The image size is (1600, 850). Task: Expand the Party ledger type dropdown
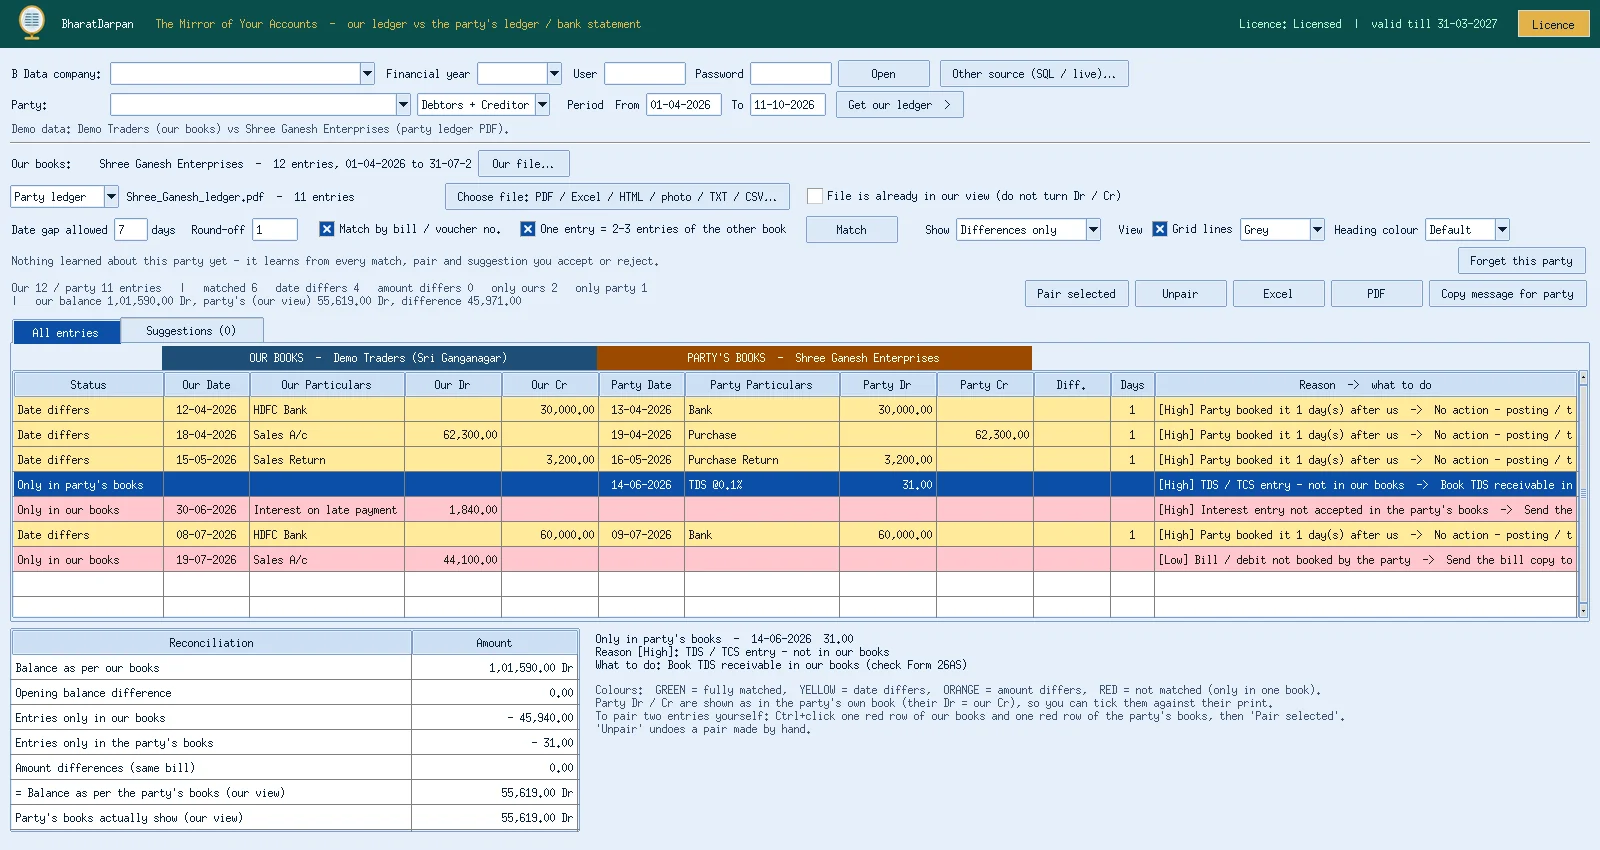click(x=111, y=197)
